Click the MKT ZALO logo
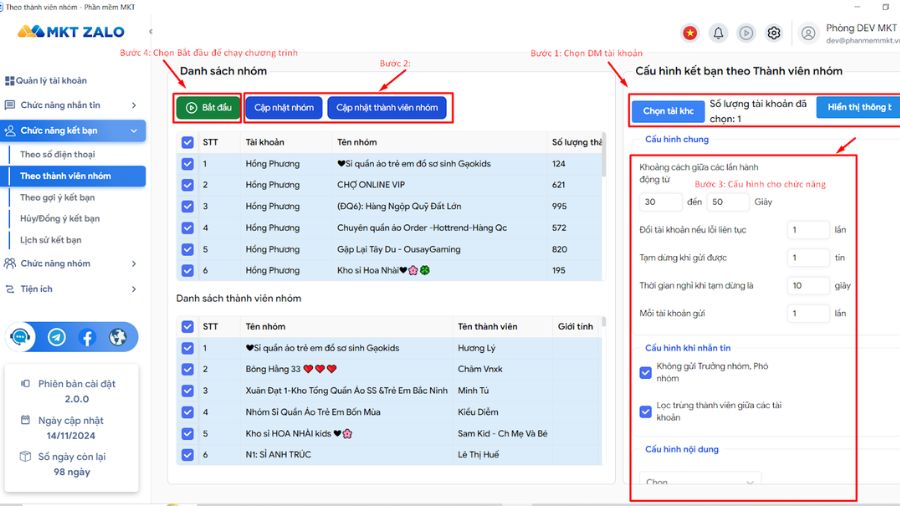This screenshot has width=900, height=506. coord(71,32)
